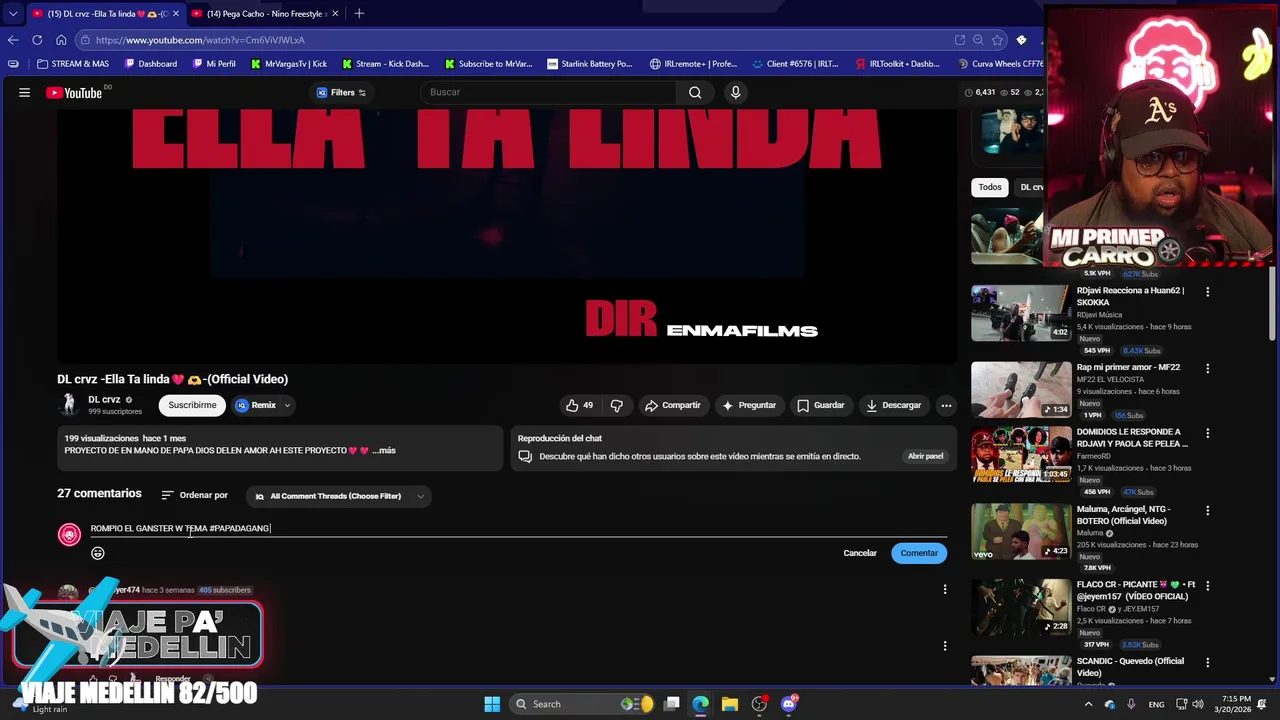The height and width of the screenshot is (720, 1280).
Task: Open the tab list chevron
Action: [x=12, y=14]
